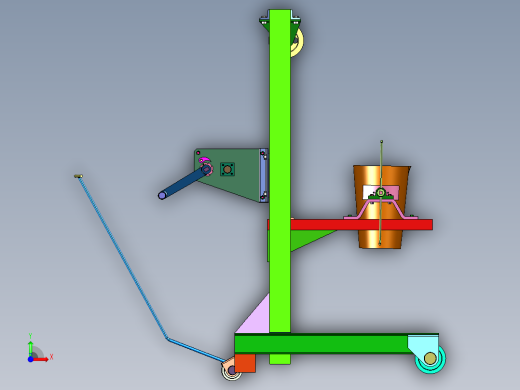Select the green bearing on bucket front

pyautogui.click(x=381, y=194)
